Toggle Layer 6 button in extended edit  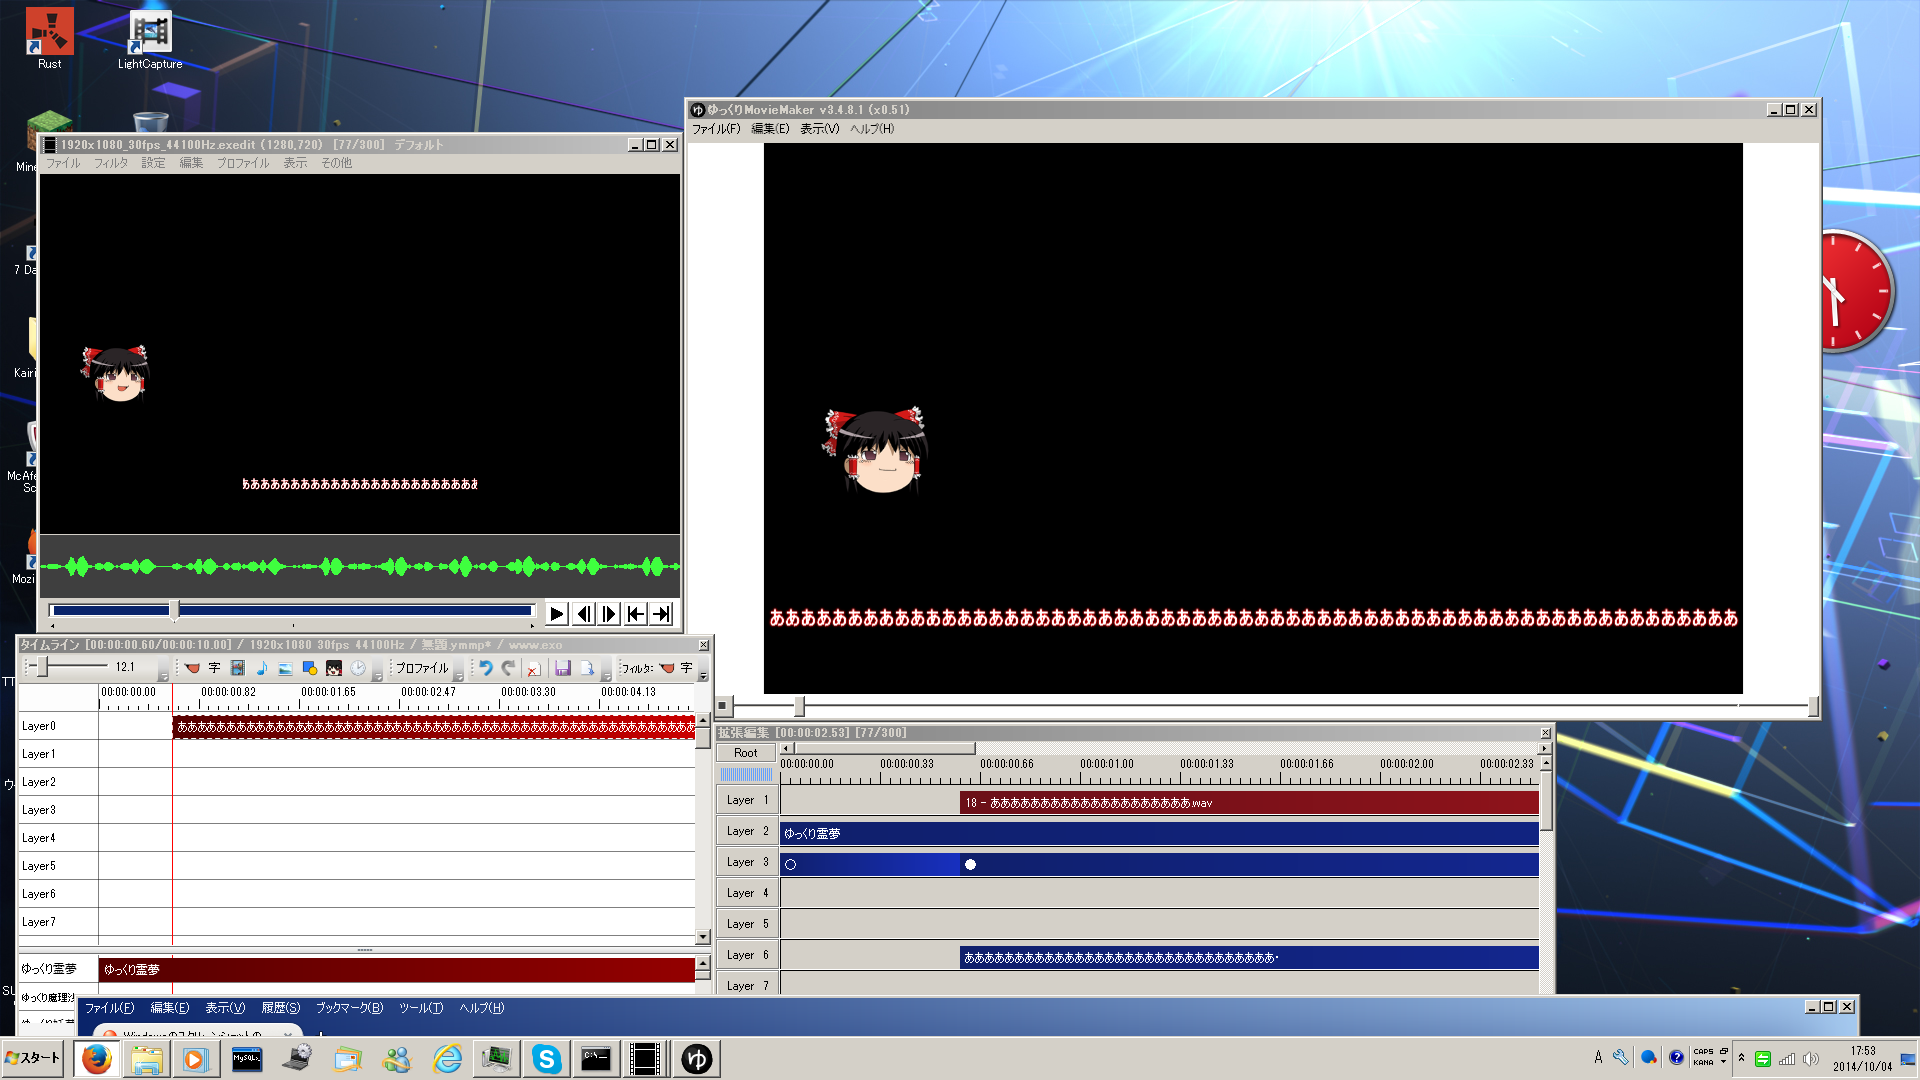747,955
